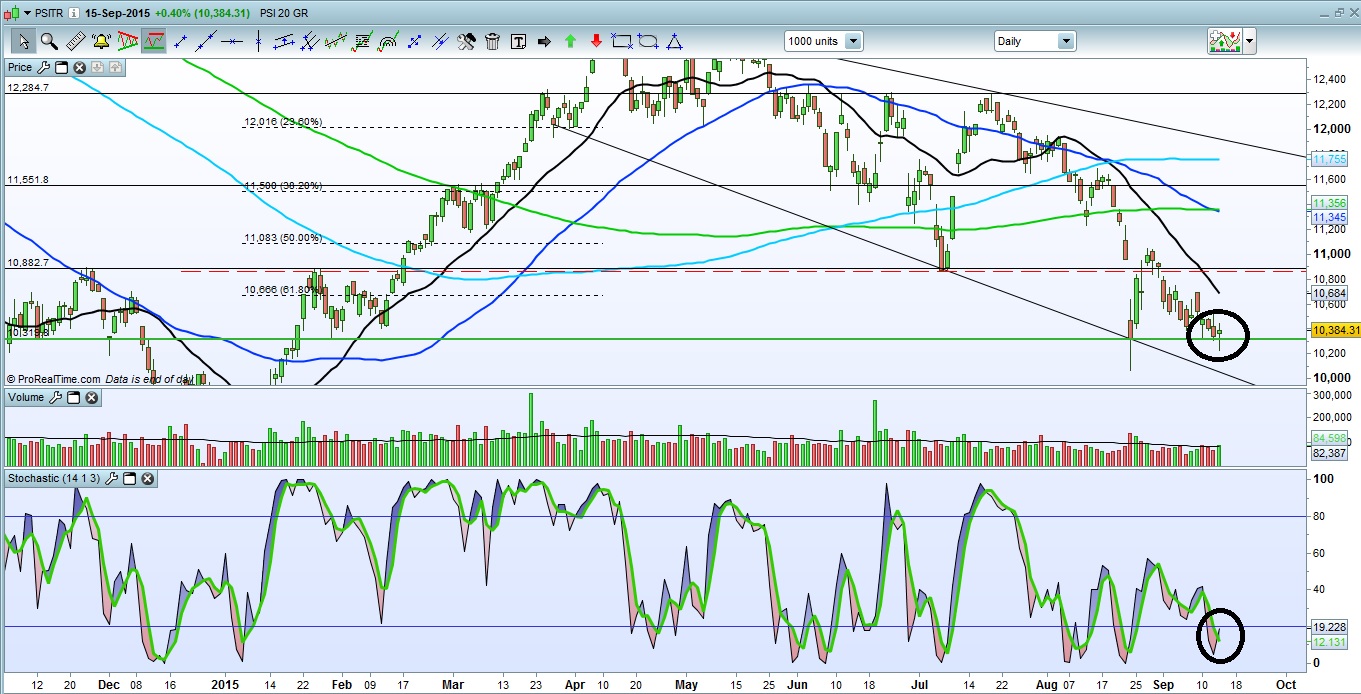This screenshot has width=1361, height=694.
Task: Select the Fibonacci arcs drawing tool
Action: [x=388, y=41]
